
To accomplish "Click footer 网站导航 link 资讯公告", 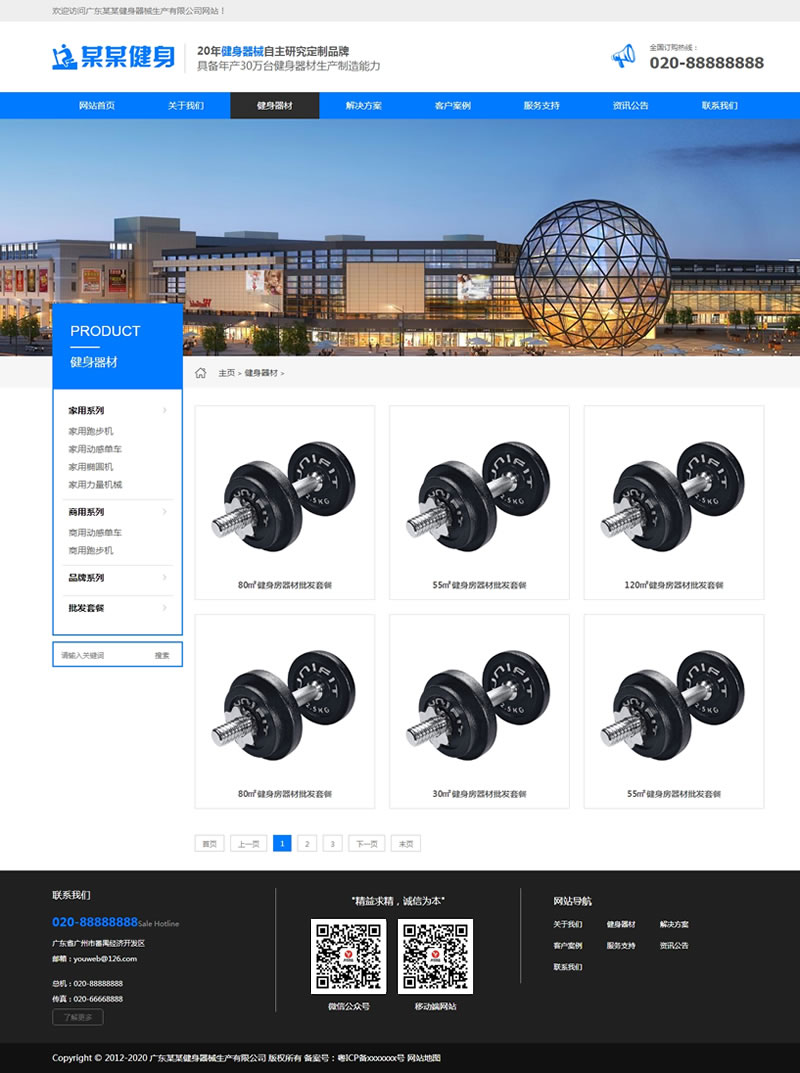I will 674,946.
